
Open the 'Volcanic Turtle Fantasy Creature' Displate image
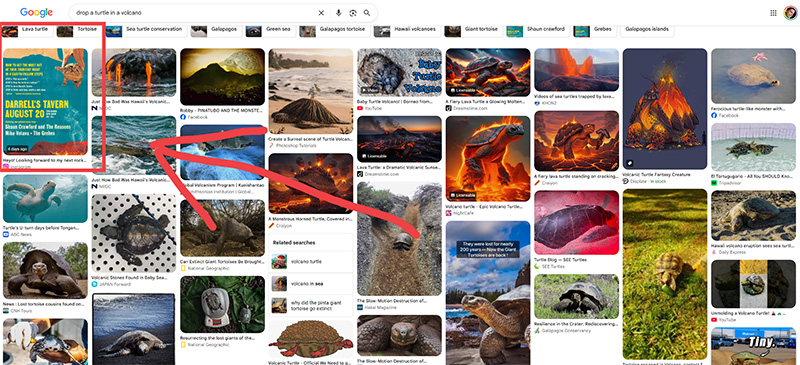pyautogui.click(x=665, y=109)
